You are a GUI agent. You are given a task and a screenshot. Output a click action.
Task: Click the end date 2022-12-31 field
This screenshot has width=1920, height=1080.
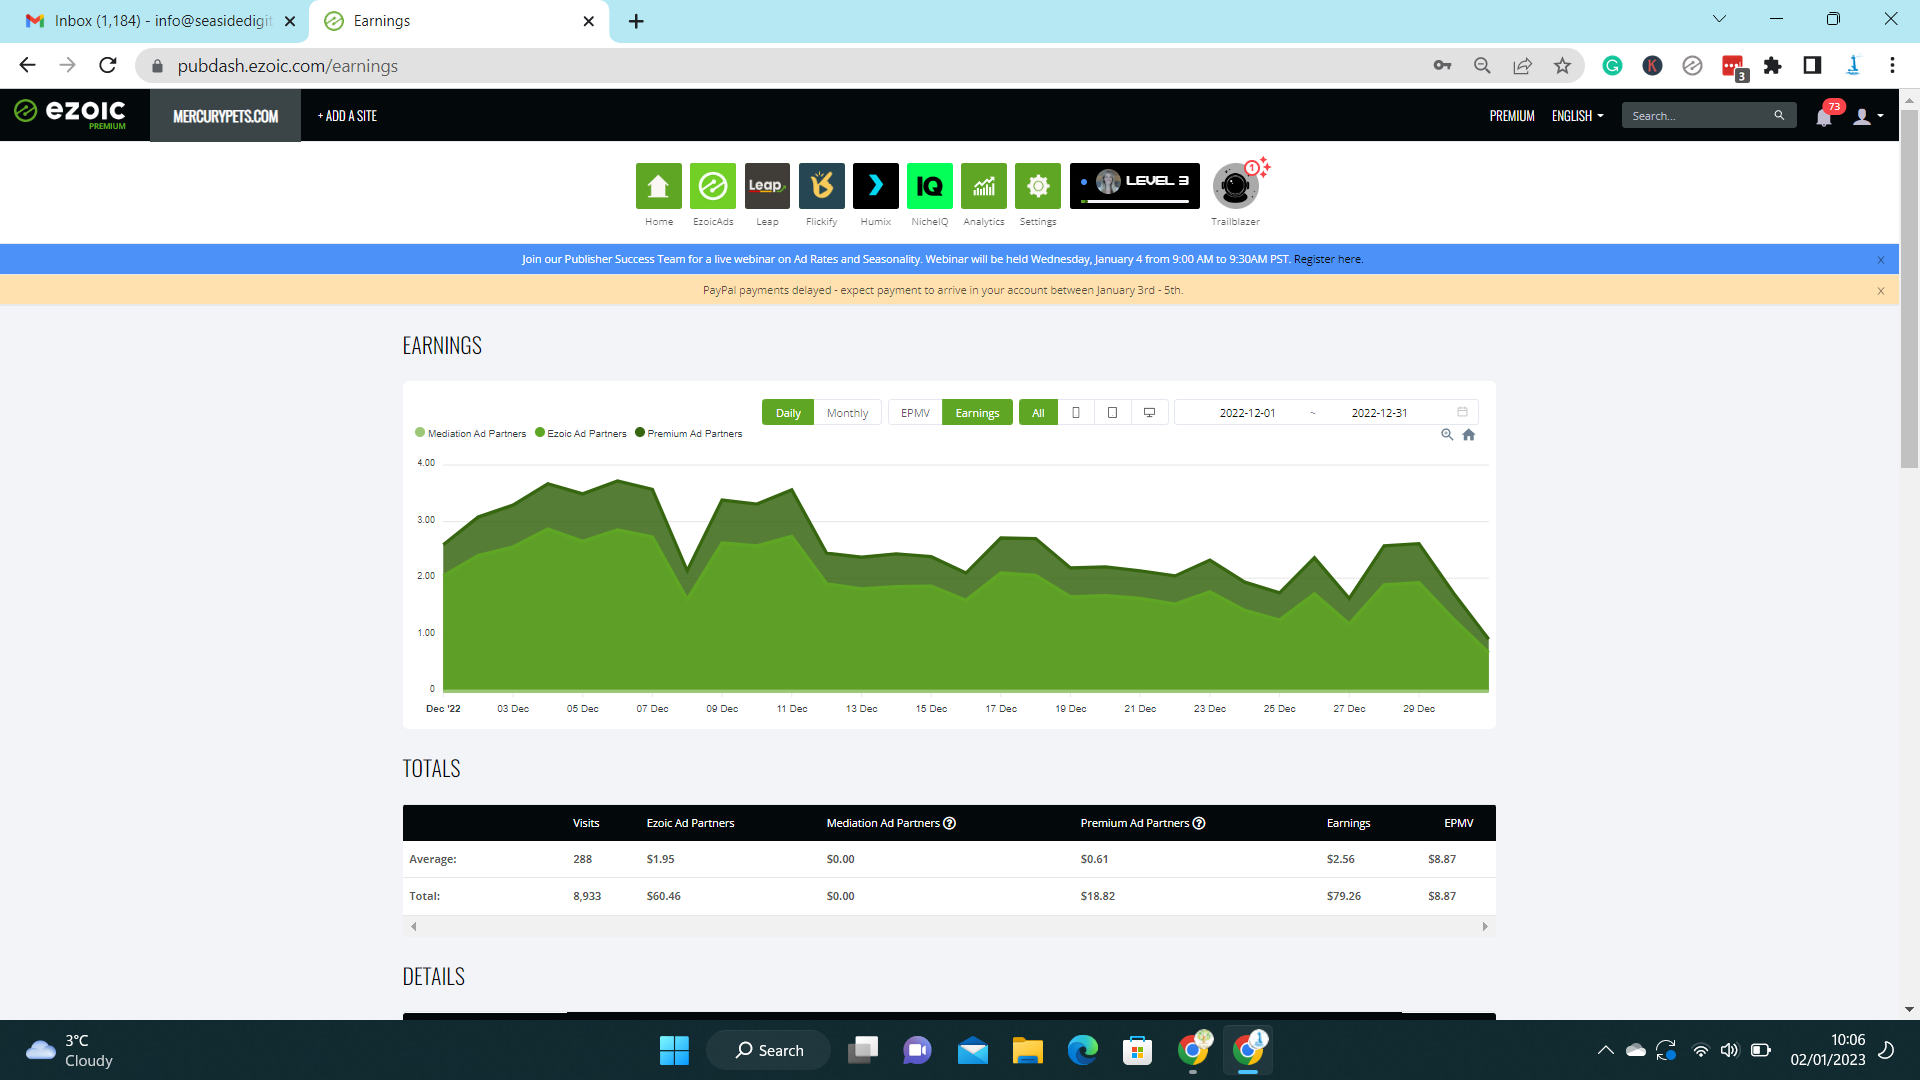pyautogui.click(x=1379, y=413)
